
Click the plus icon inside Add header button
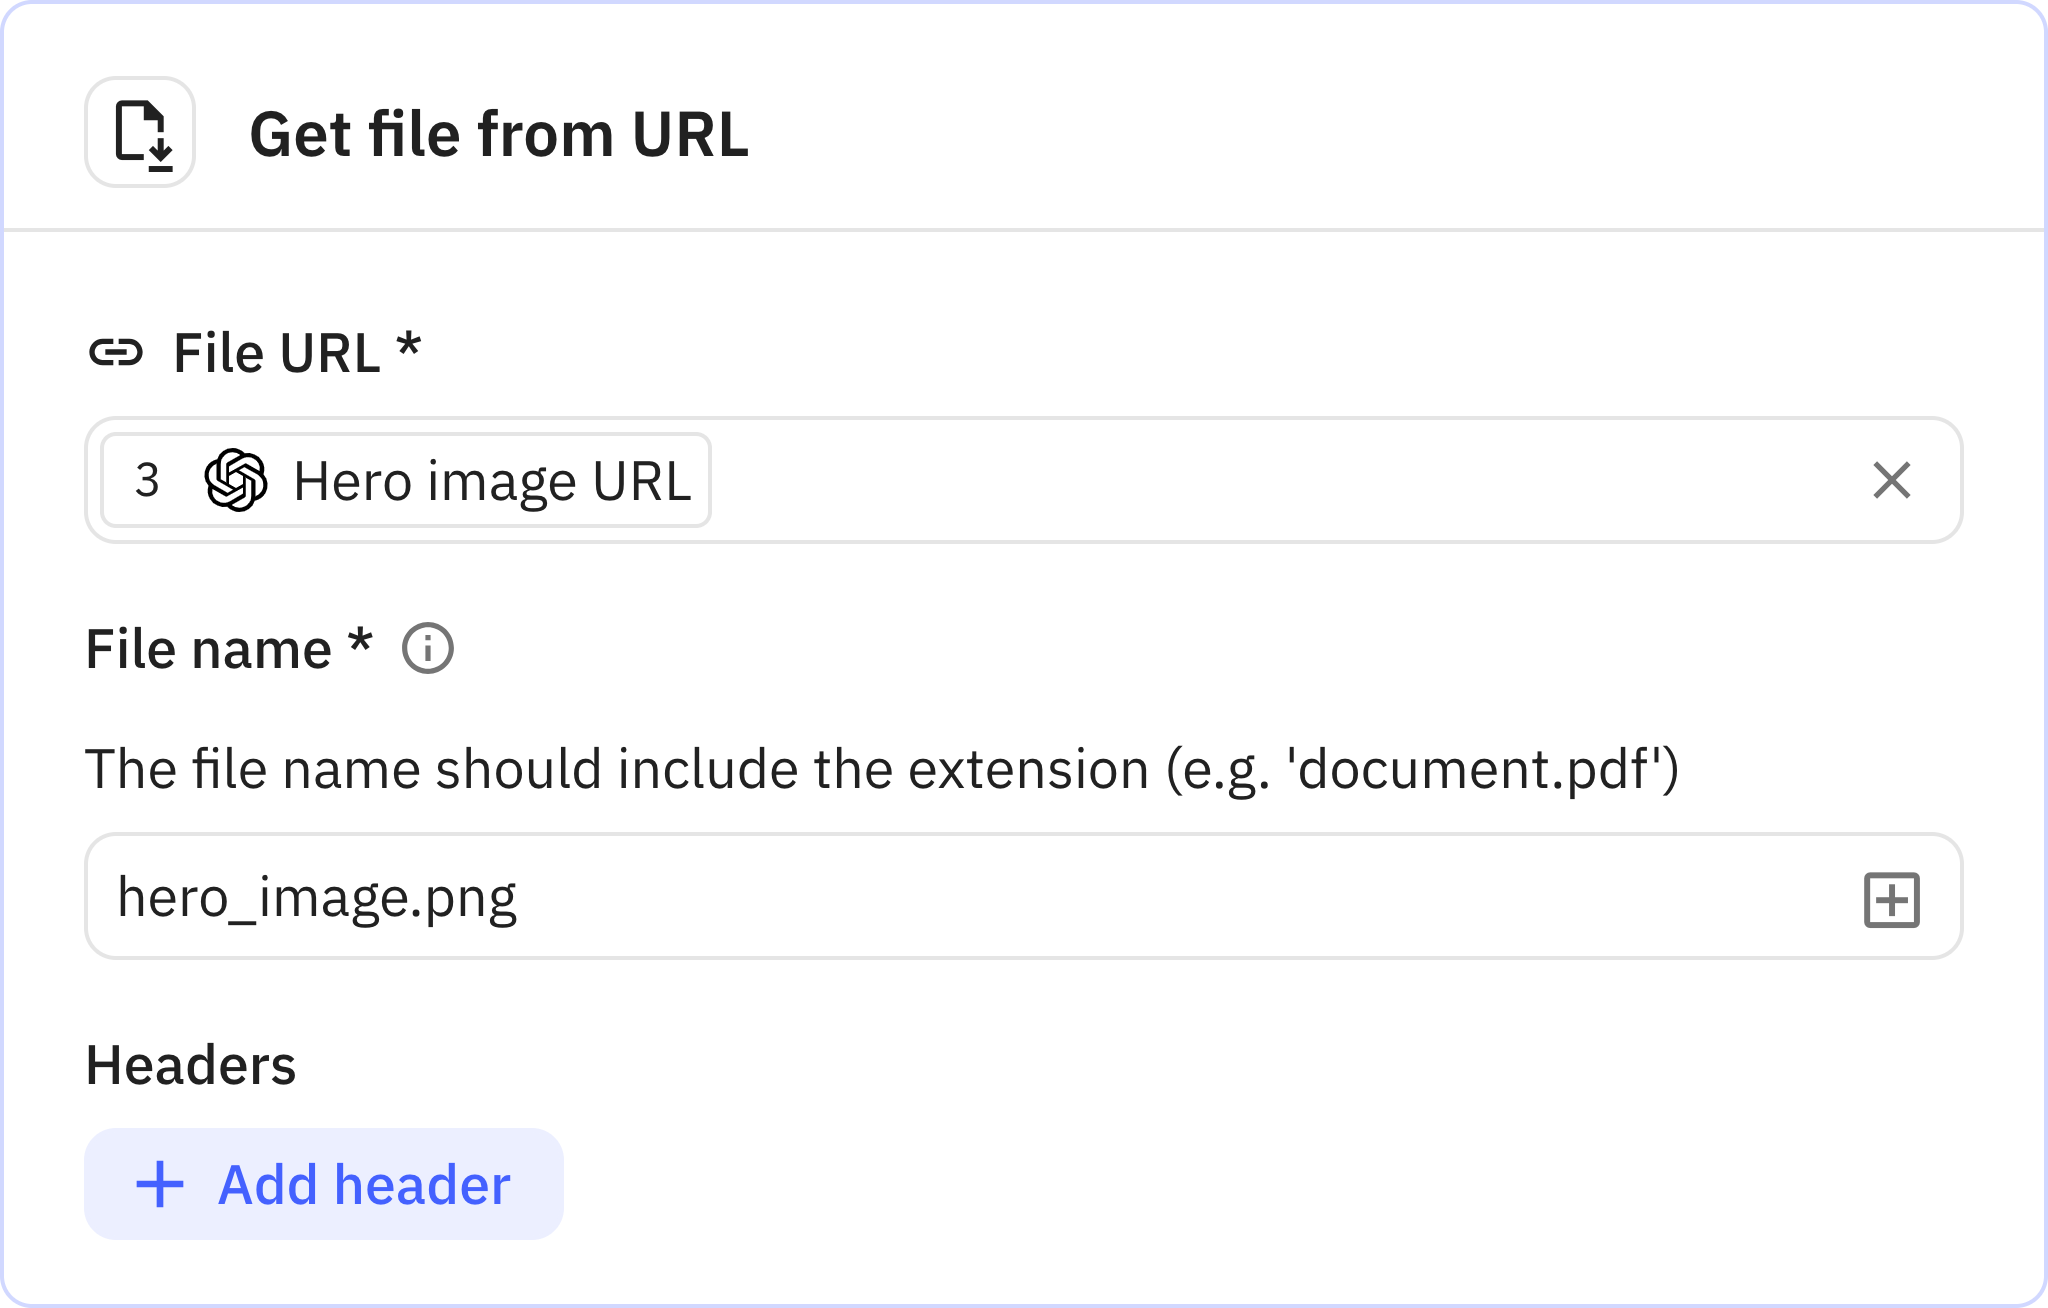160,1184
